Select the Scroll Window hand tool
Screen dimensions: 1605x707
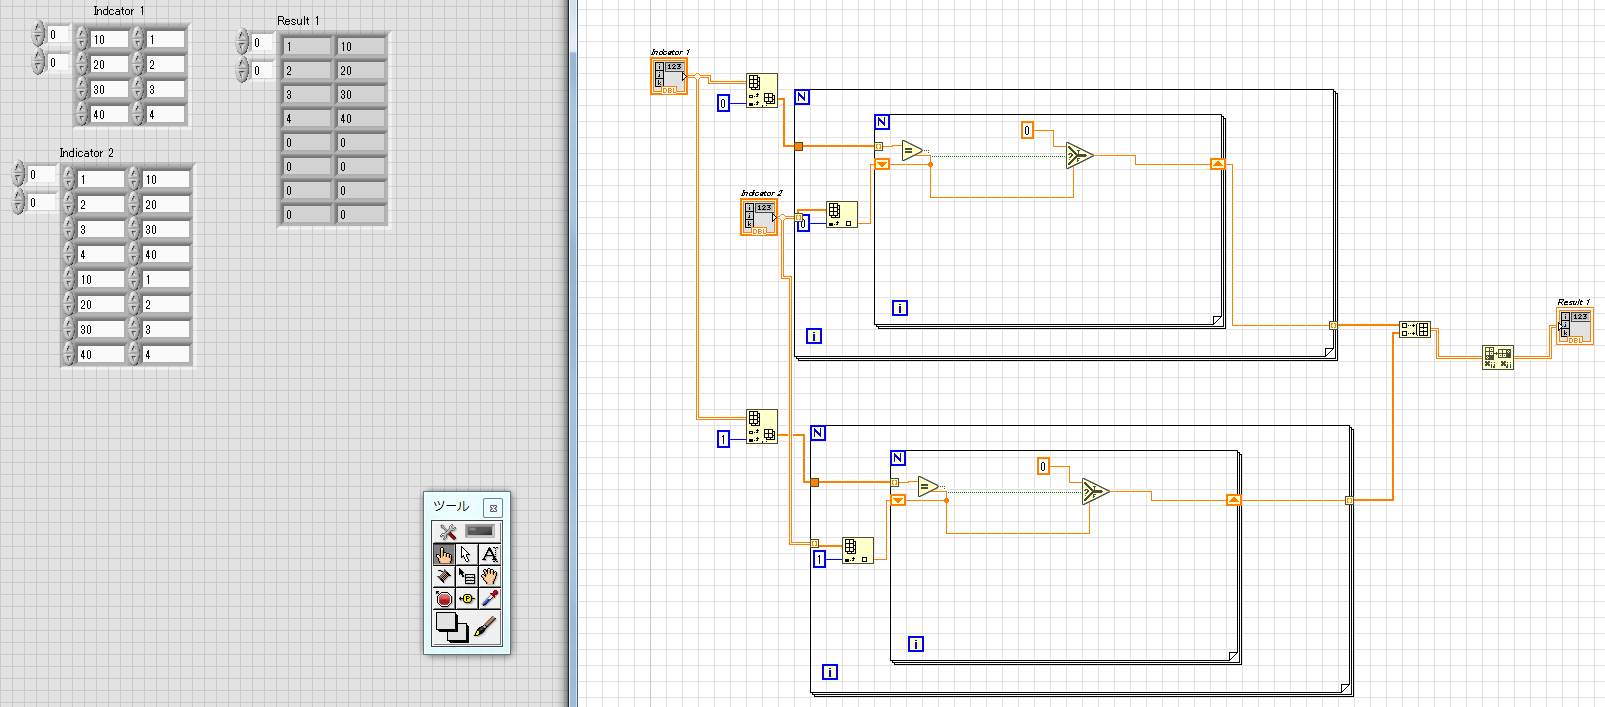[x=489, y=577]
